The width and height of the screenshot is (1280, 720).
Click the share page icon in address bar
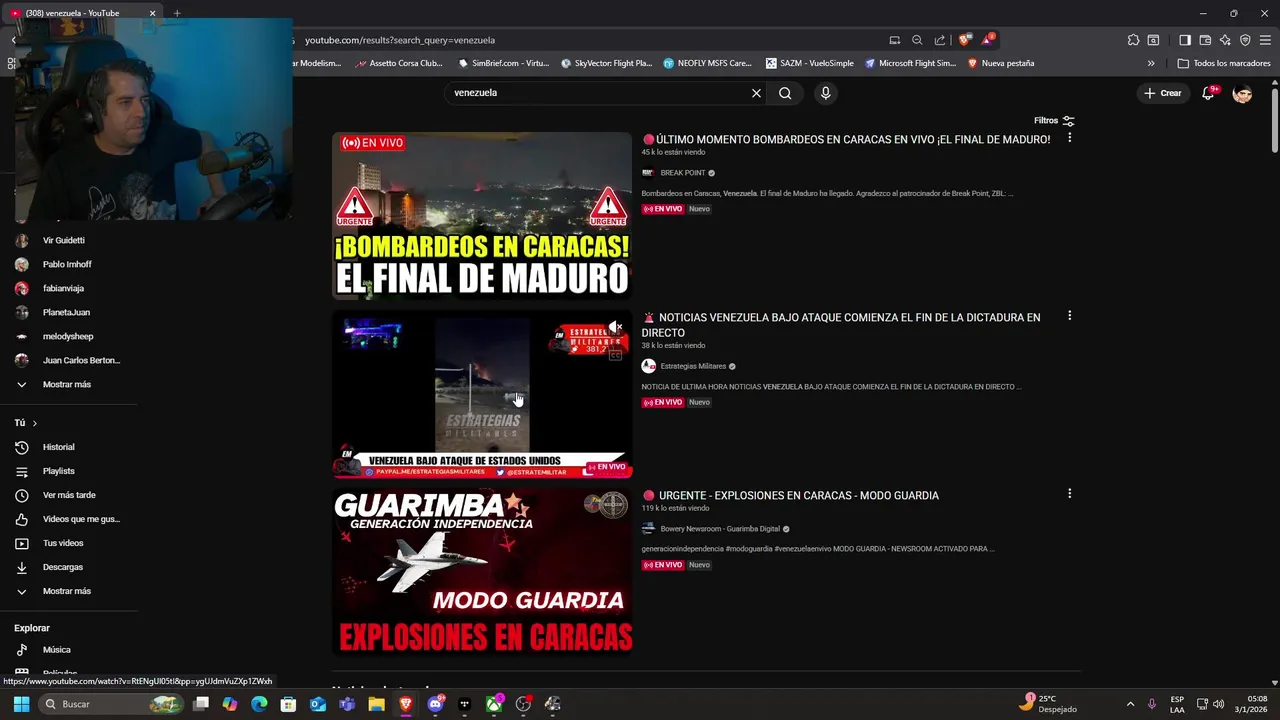click(940, 40)
